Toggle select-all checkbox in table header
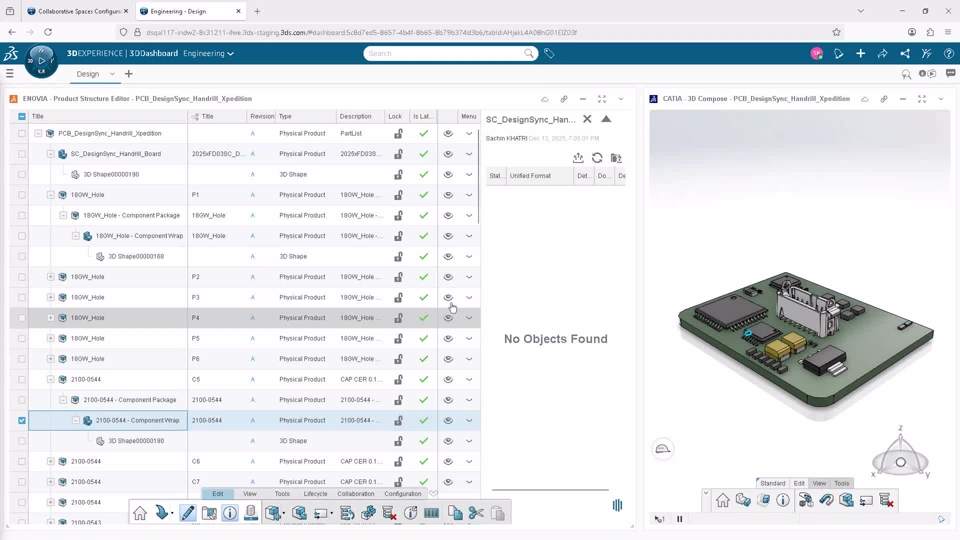Screen dimensions: 960x540 (22, 116)
